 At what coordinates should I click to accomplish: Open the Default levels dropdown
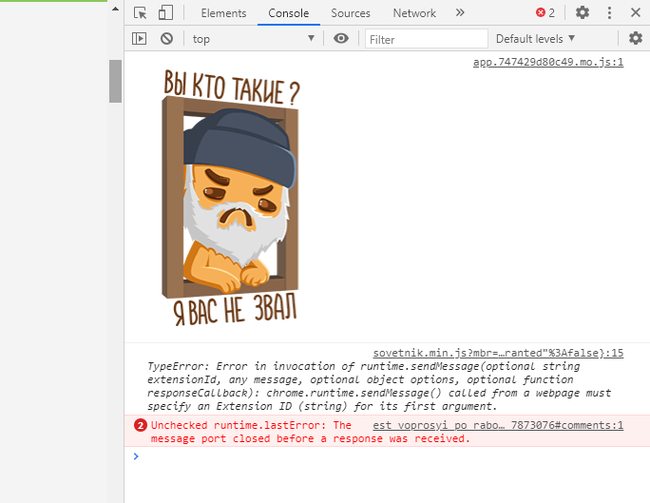(x=535, y=39)
